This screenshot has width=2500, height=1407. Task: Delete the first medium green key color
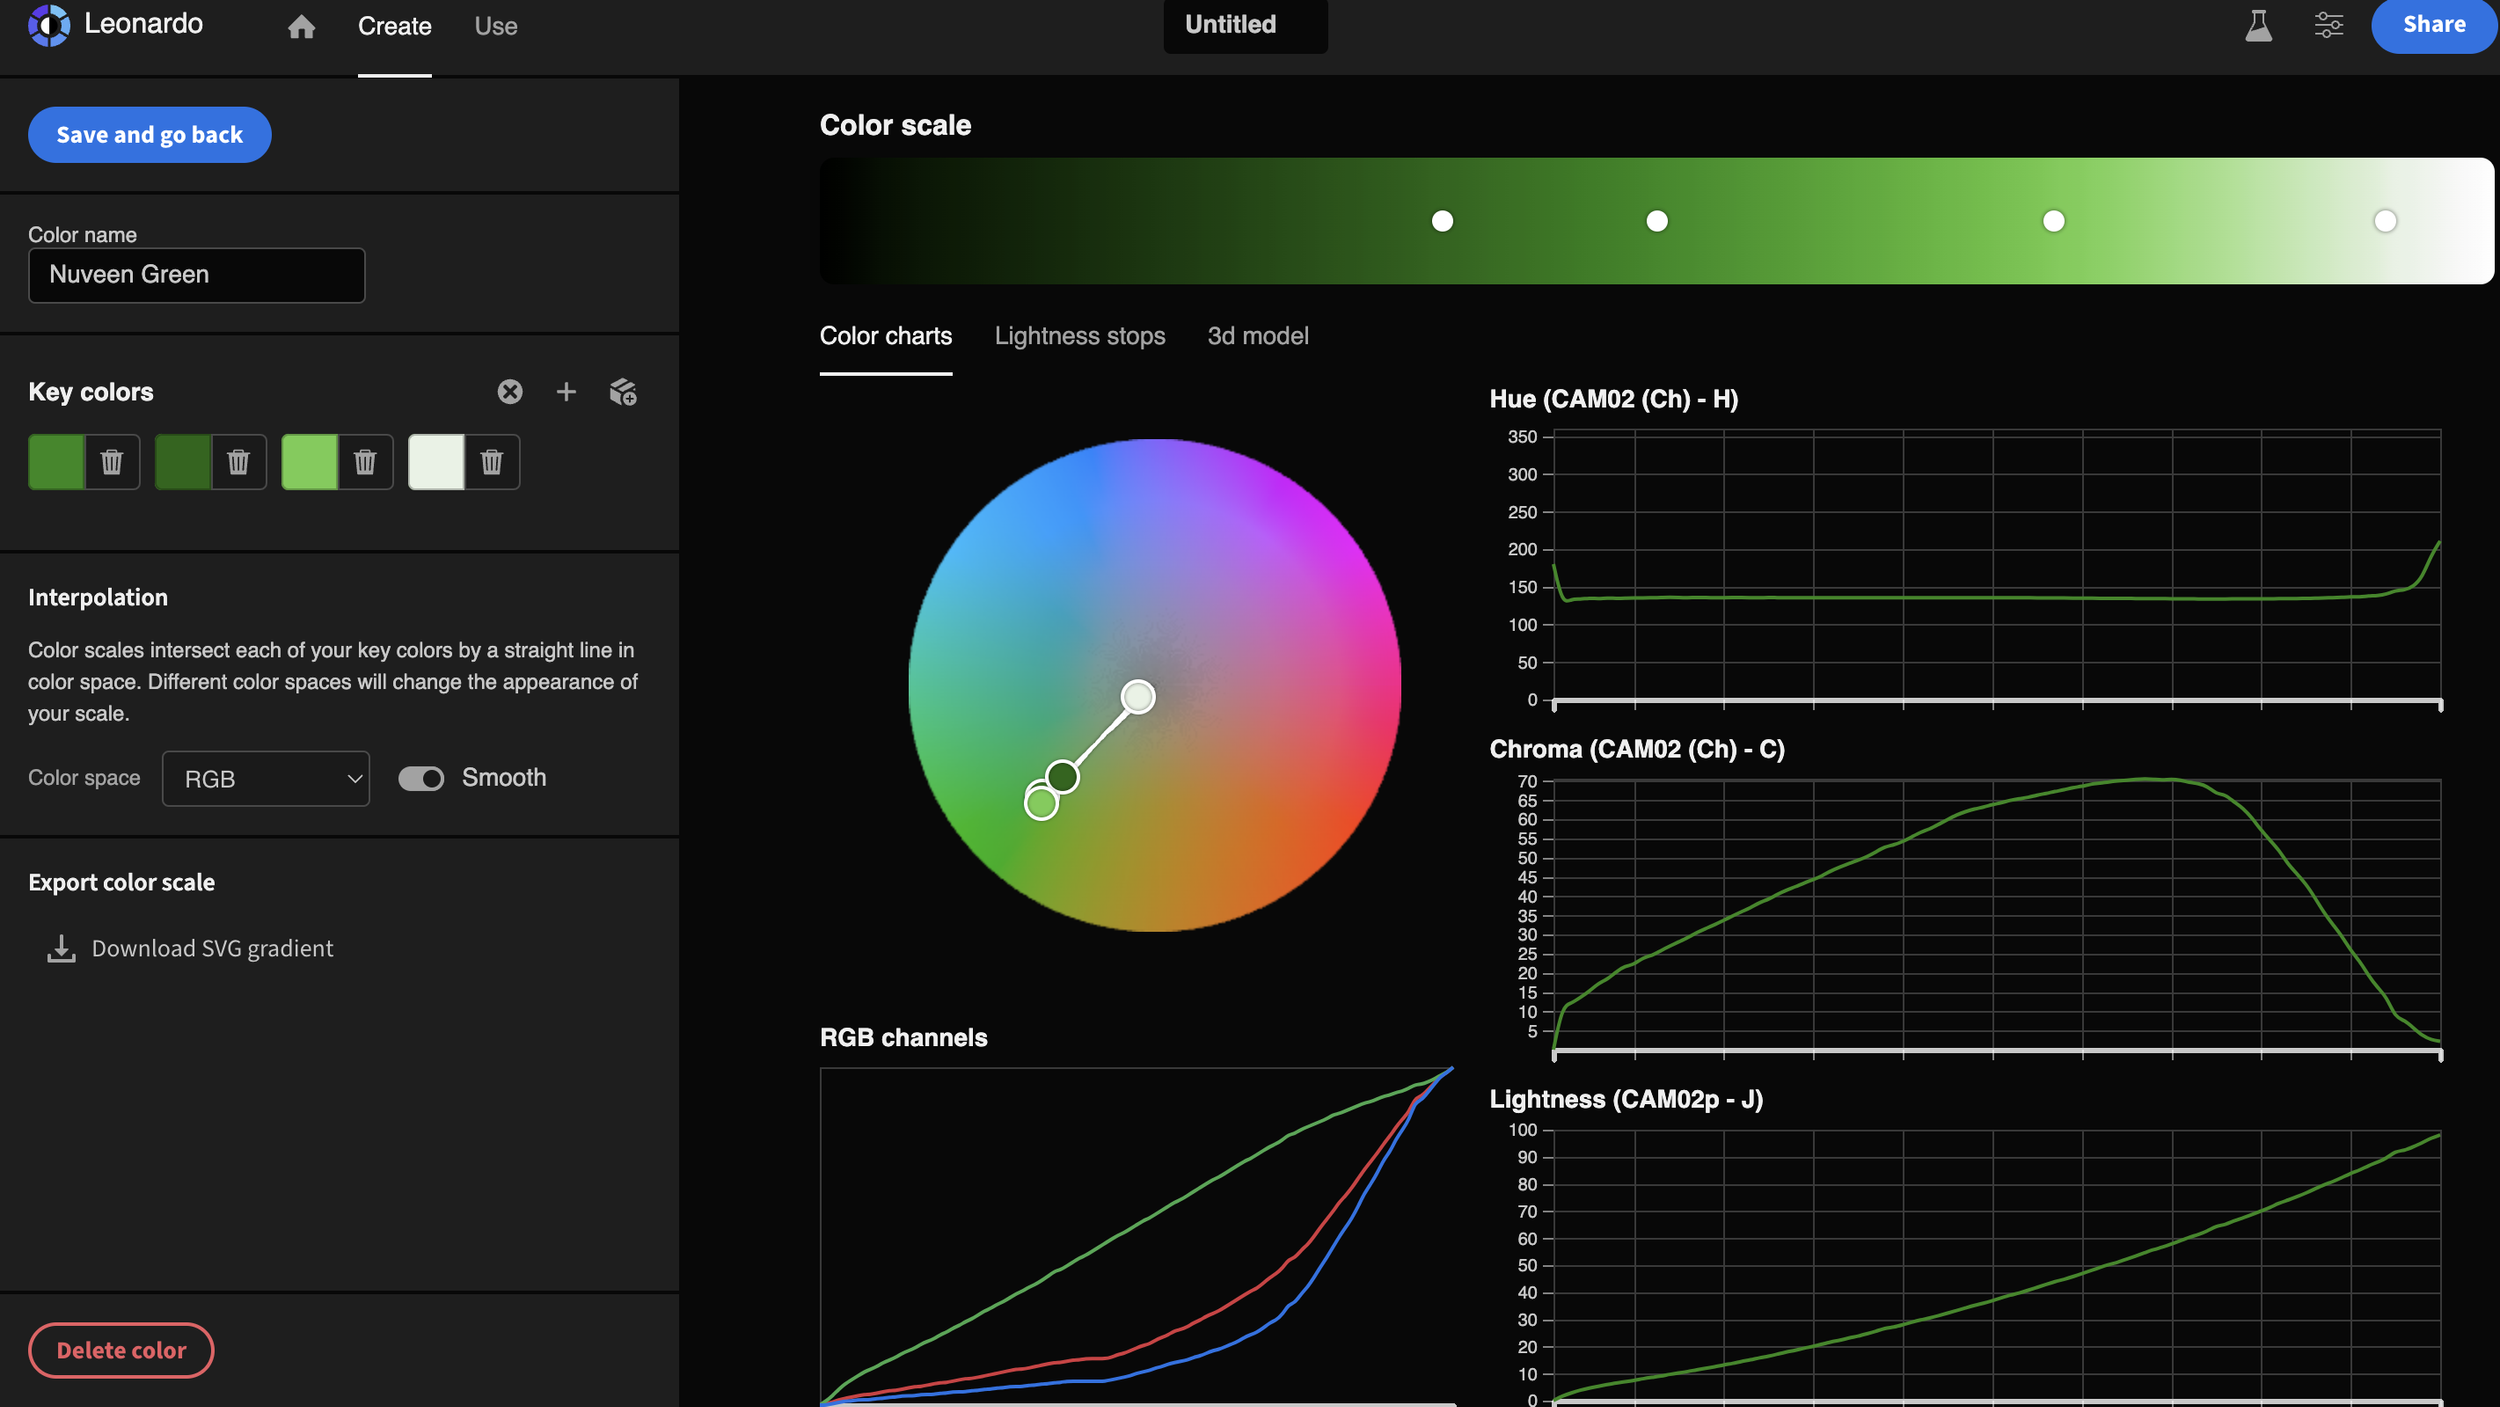click(112, 462)
